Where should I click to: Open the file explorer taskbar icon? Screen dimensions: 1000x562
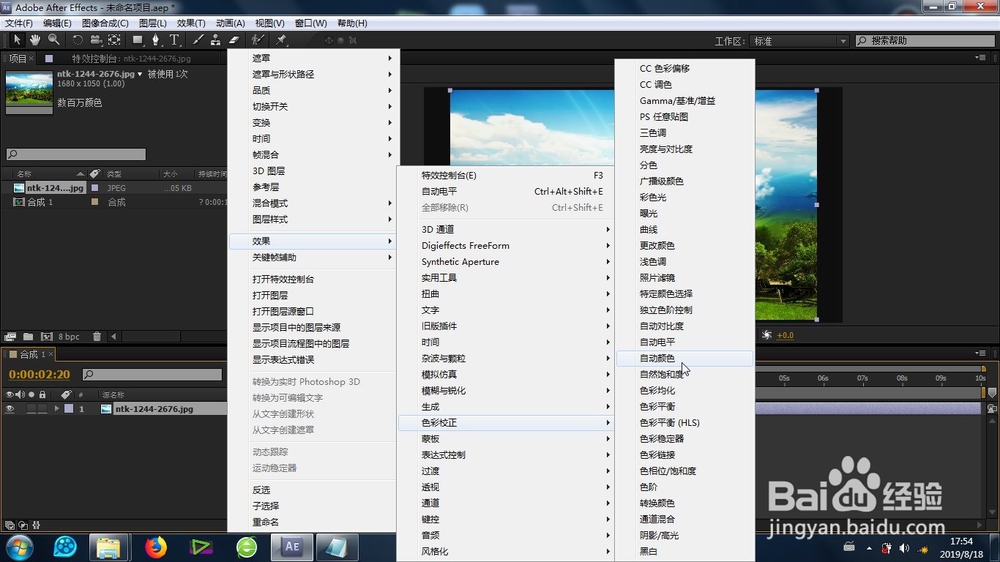pos(108,547)
